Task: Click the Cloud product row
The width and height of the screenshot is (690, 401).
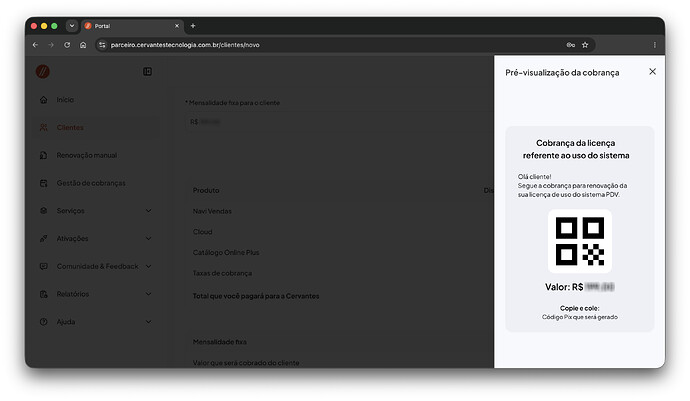Action: click(342, 232)
